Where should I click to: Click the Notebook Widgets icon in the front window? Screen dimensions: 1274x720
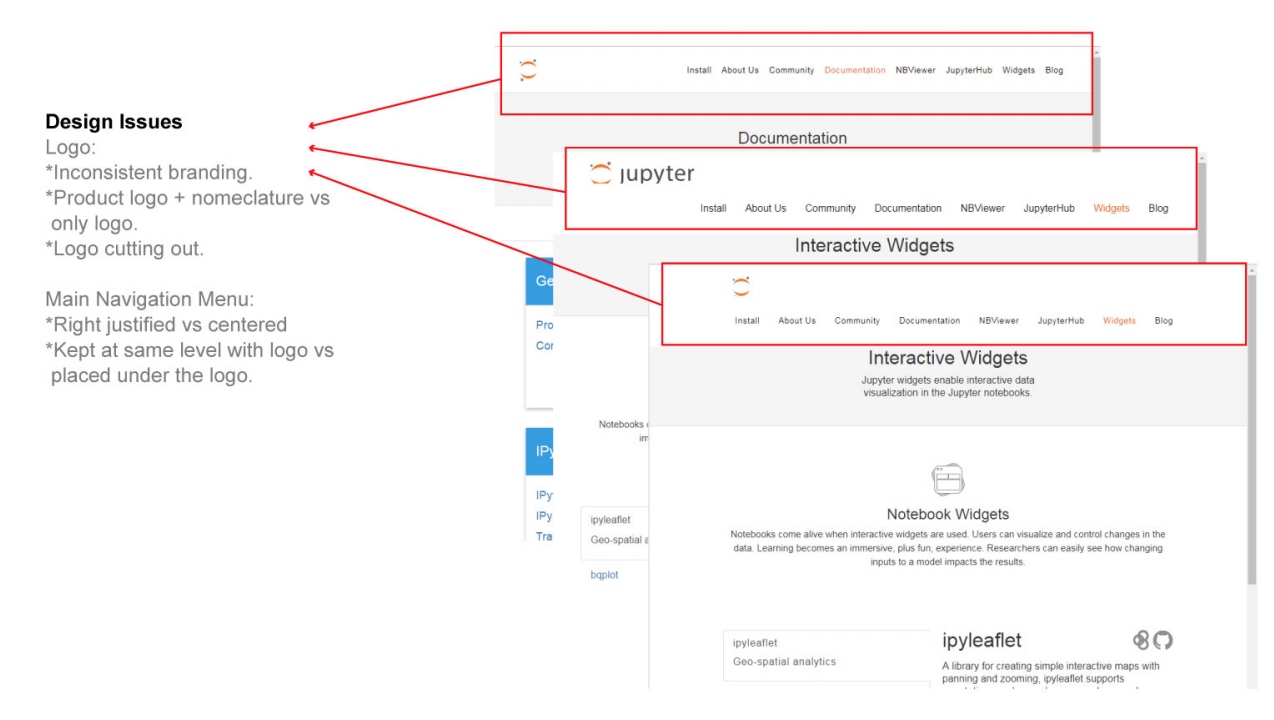click(x=948, y=480)
